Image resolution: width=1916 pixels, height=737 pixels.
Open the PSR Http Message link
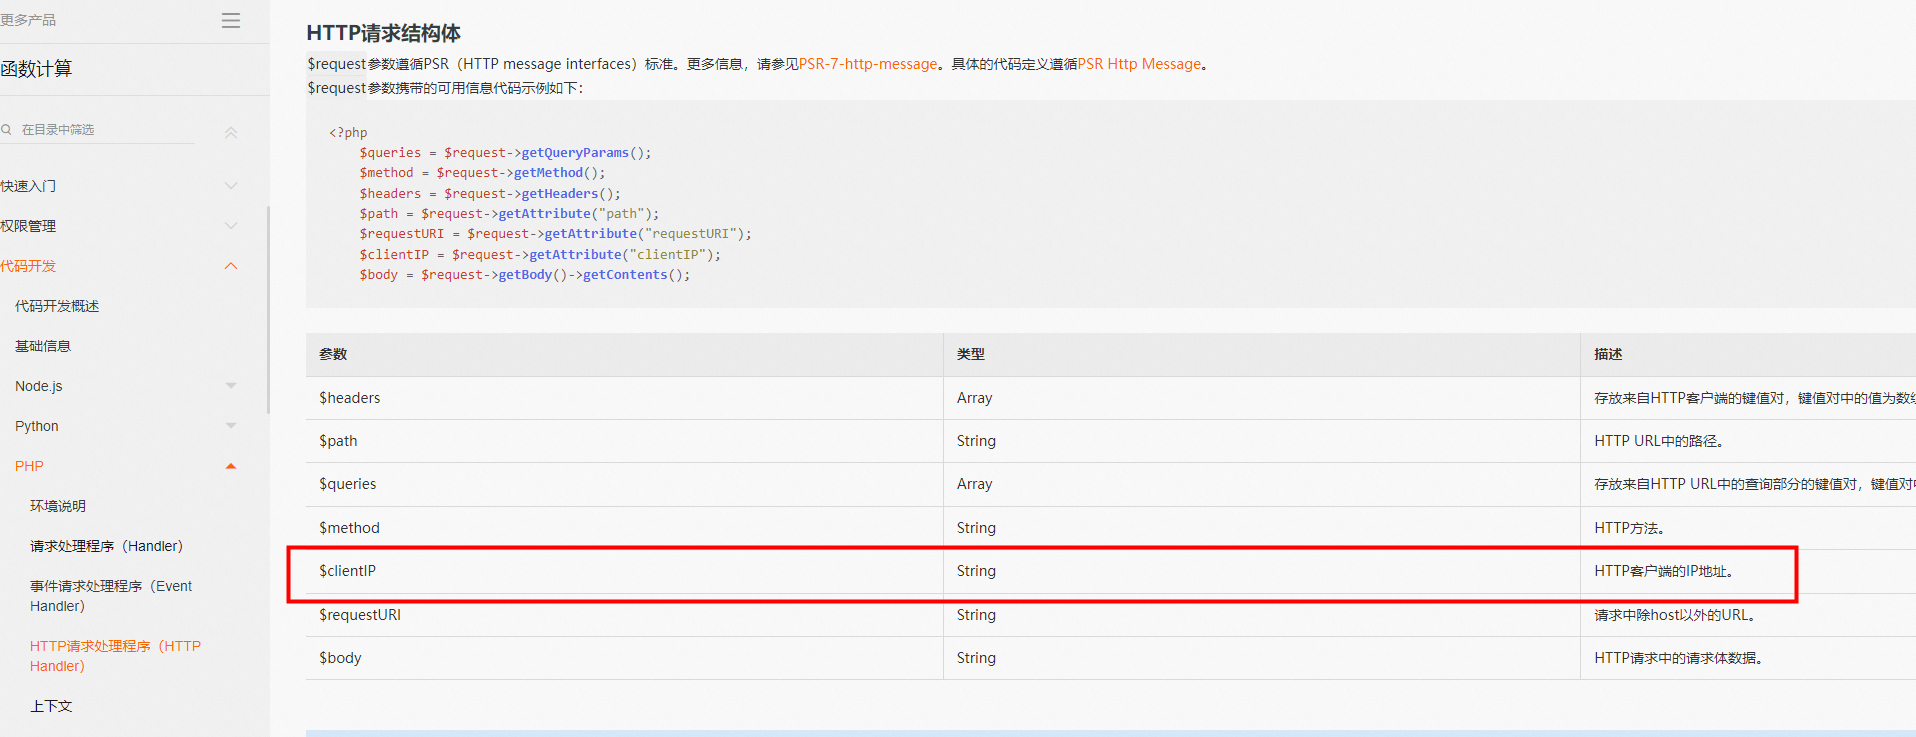1139,64
